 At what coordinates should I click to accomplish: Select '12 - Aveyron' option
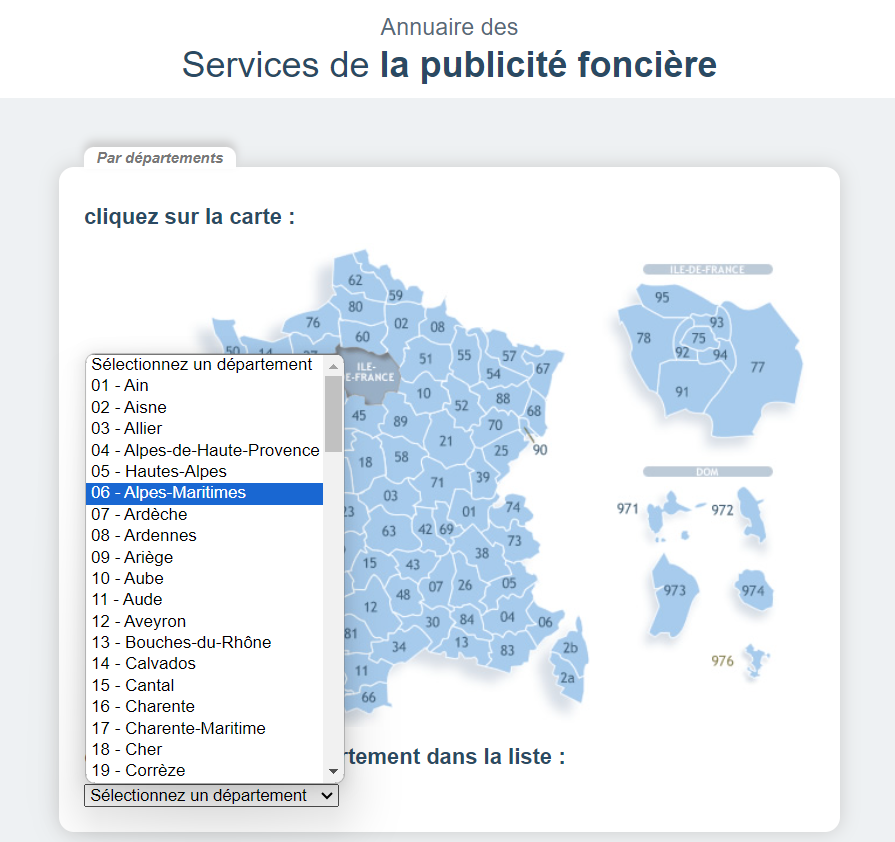(204, 621)
